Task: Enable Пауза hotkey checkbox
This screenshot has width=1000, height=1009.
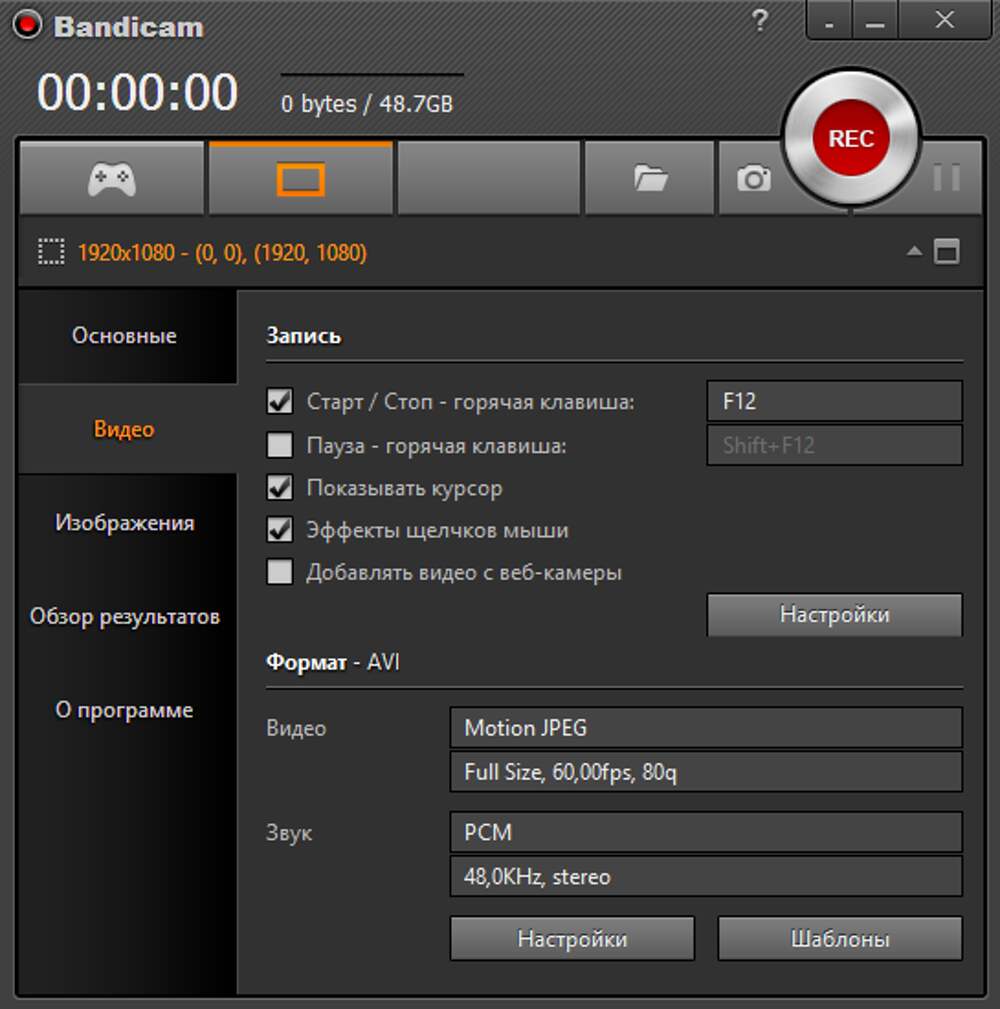Action: point(280,445)
